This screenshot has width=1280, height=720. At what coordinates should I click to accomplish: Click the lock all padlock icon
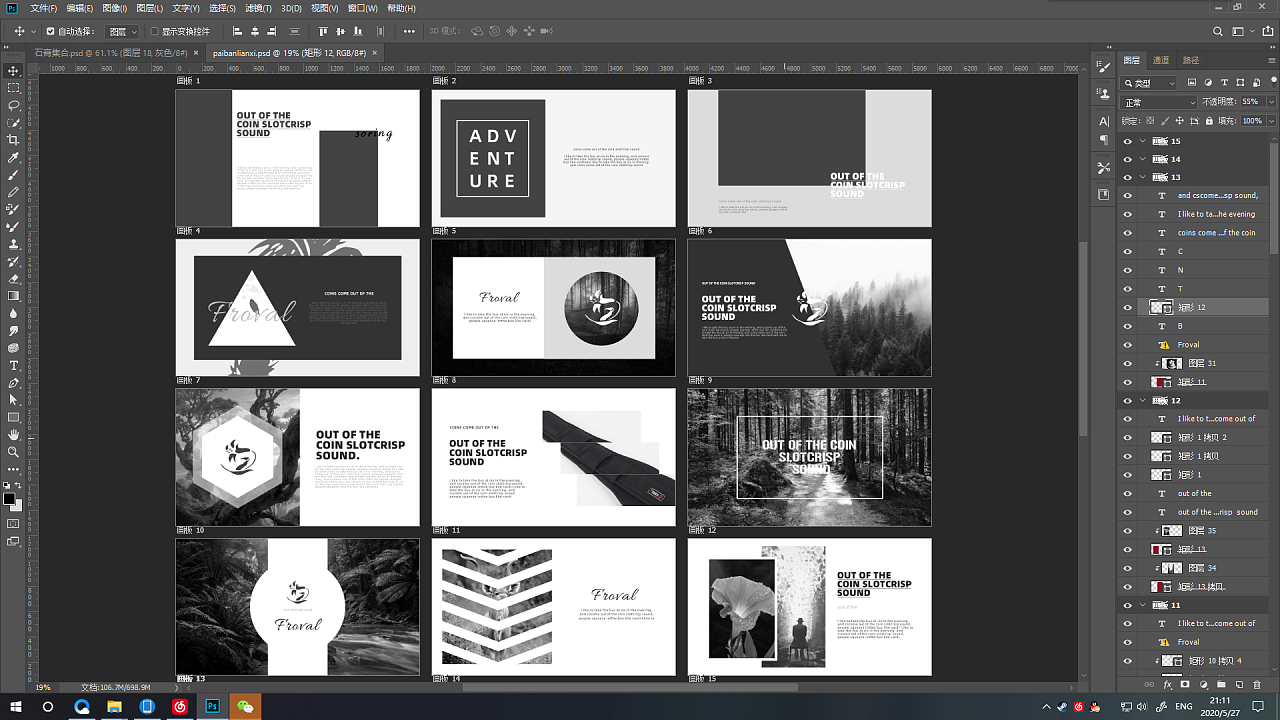pos(1209,121)
